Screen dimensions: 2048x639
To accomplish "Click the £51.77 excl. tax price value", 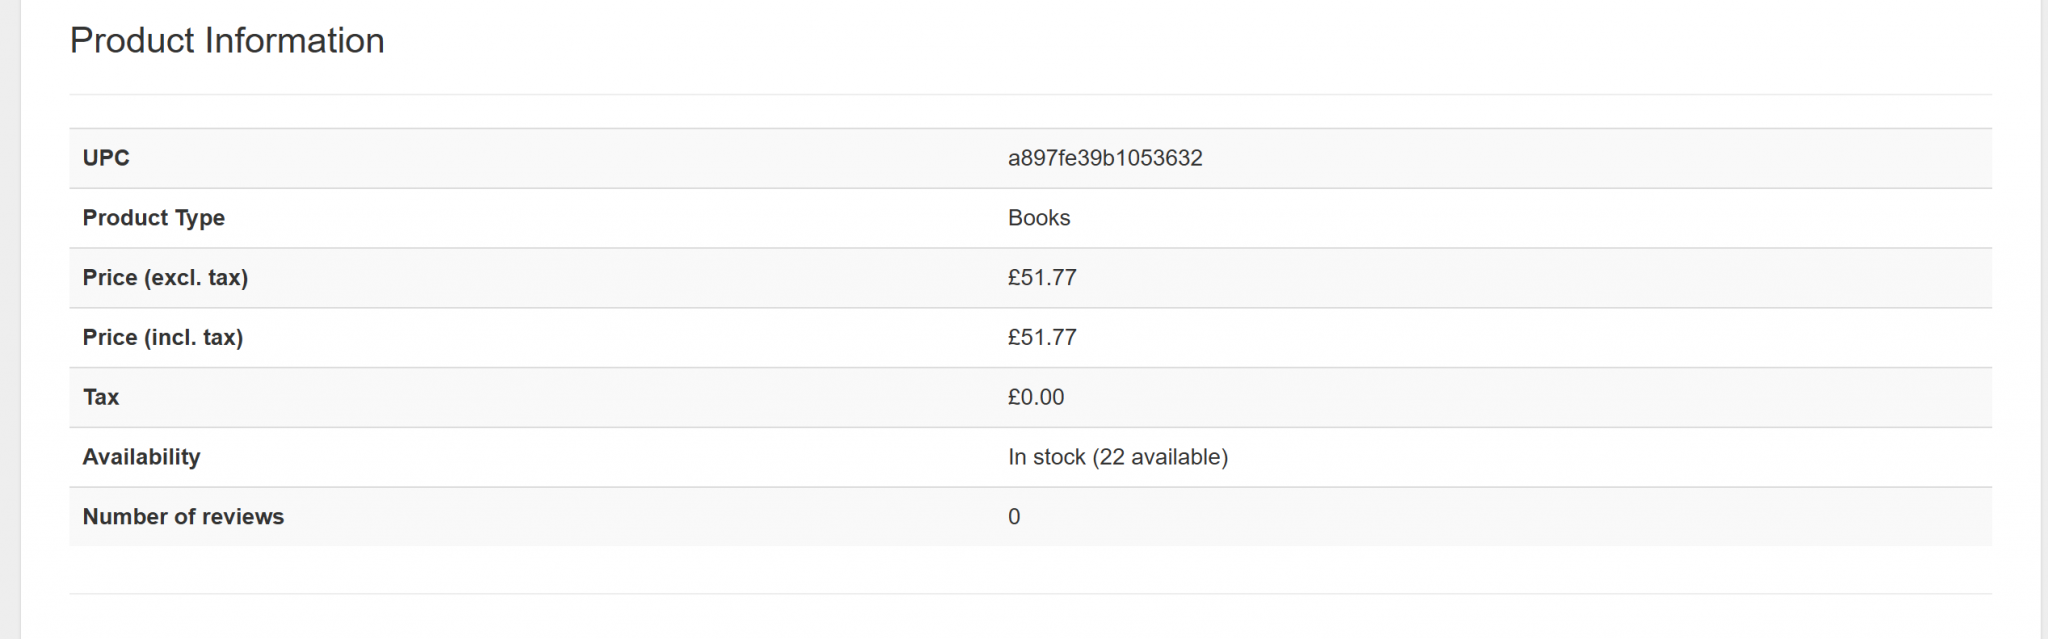I will (1042, 278).
